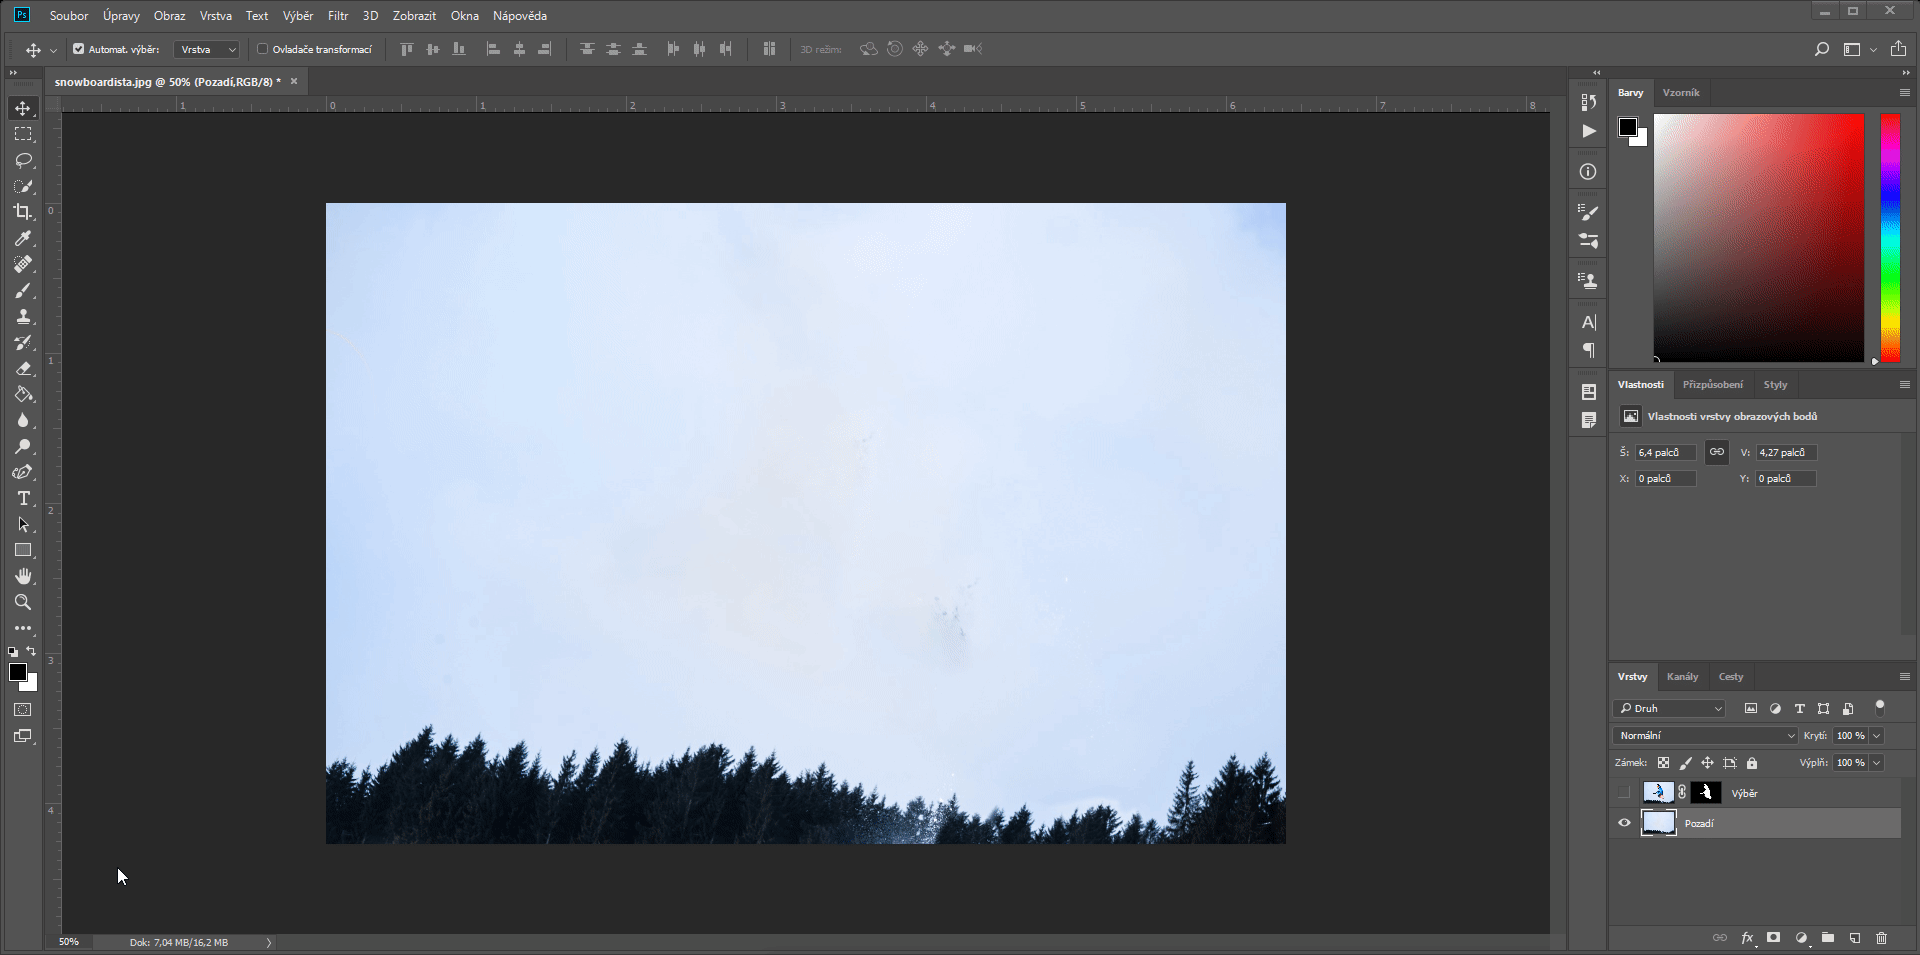Screen dimensions: 1920x955
Task: Switch to the Kanály tab
Action: (x=1683, y=677)
